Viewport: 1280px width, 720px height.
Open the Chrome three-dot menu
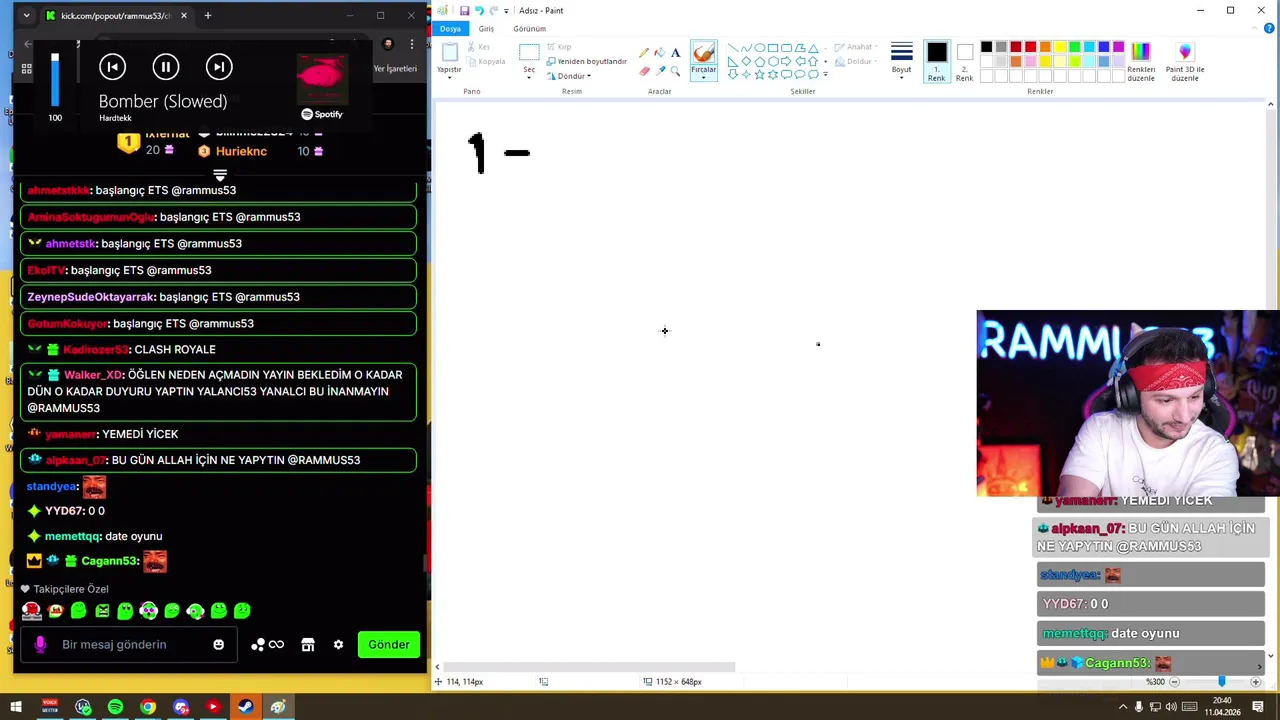[x=412, y=44]
